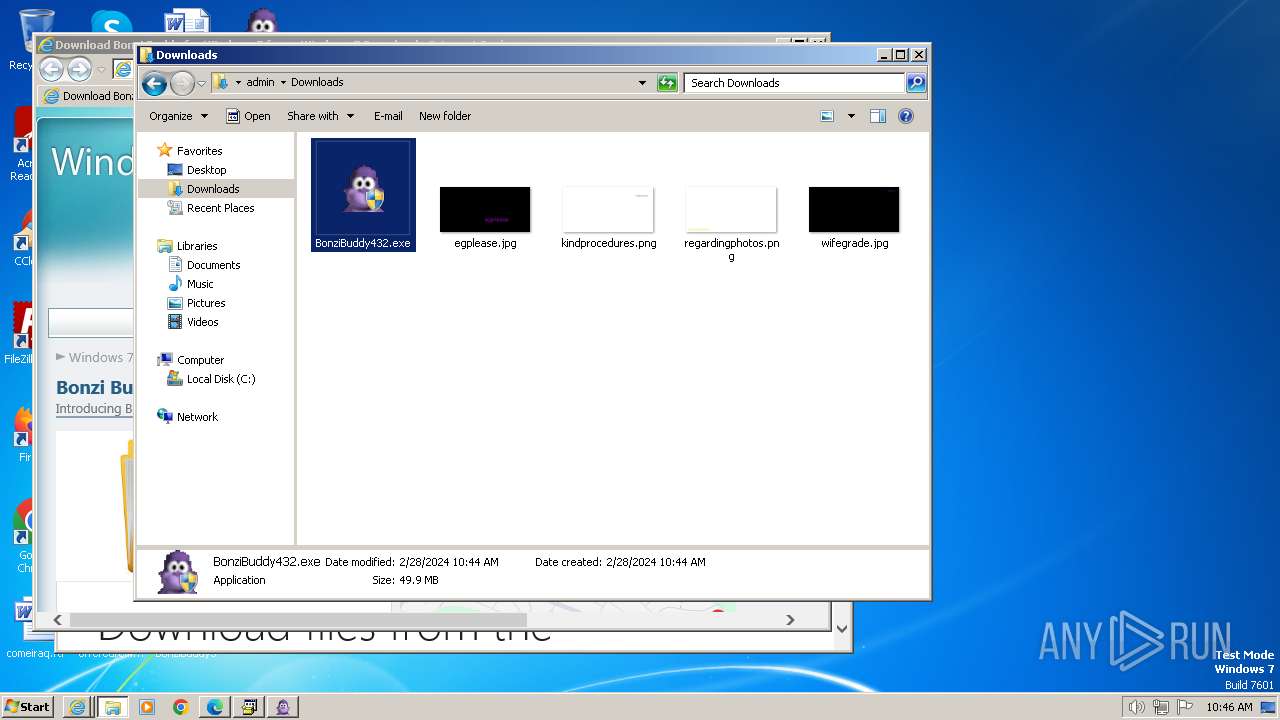Open the view options dropdown arrow
The width and height of the screenshot is (1280, 720).
click(x=851, y=116)
